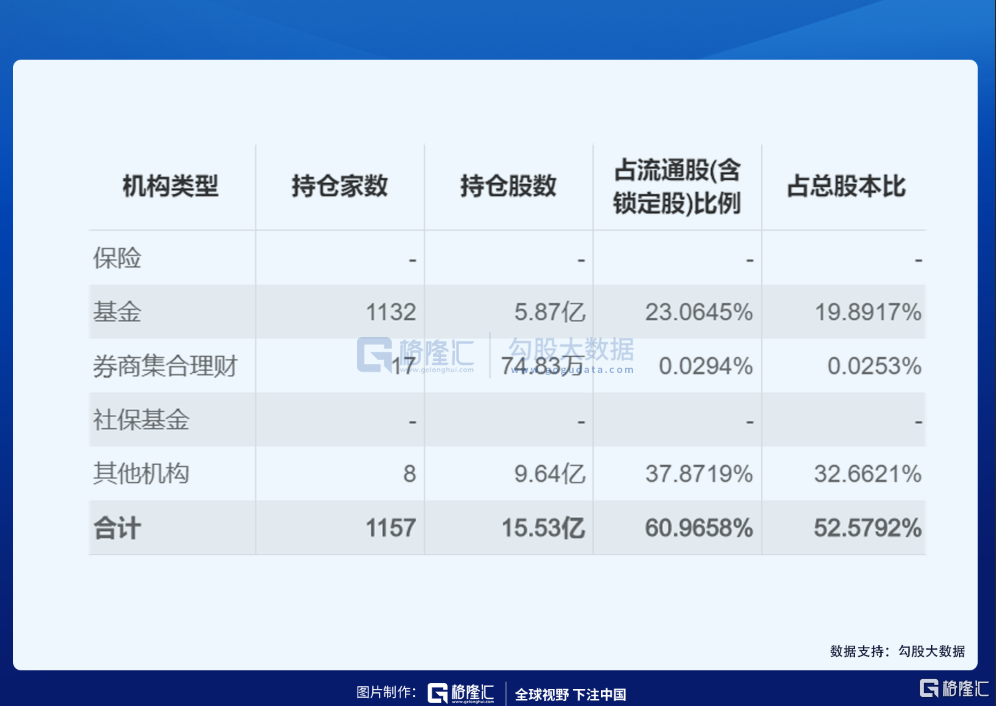The height and width of the screenshot is (706, 996).
Task: Select the 机构类型 column header
Action: (170, 187)
